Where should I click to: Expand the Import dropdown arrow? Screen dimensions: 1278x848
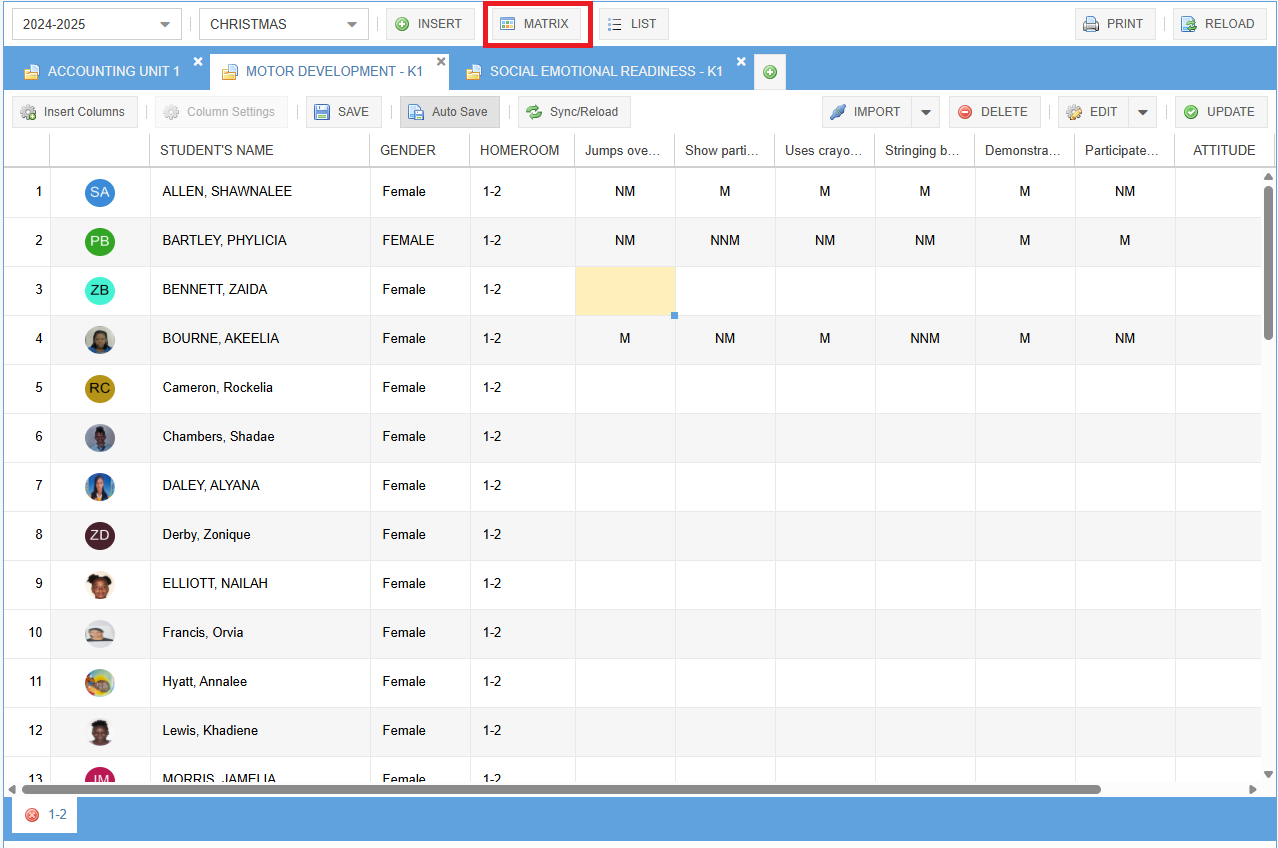pos(926,112)
